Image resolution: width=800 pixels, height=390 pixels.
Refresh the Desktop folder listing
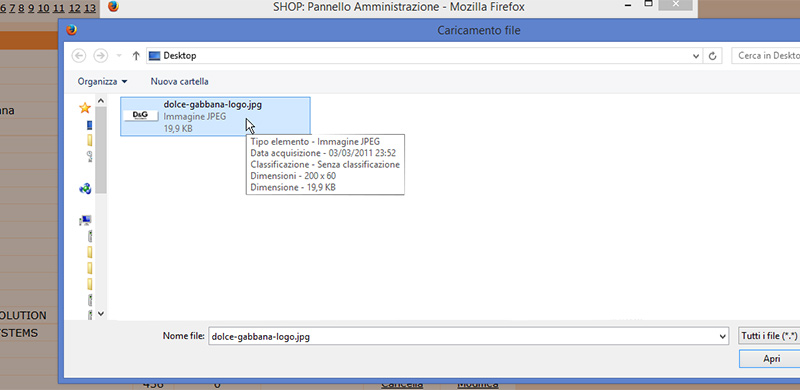pyautogui.click(x=713, y=56)
